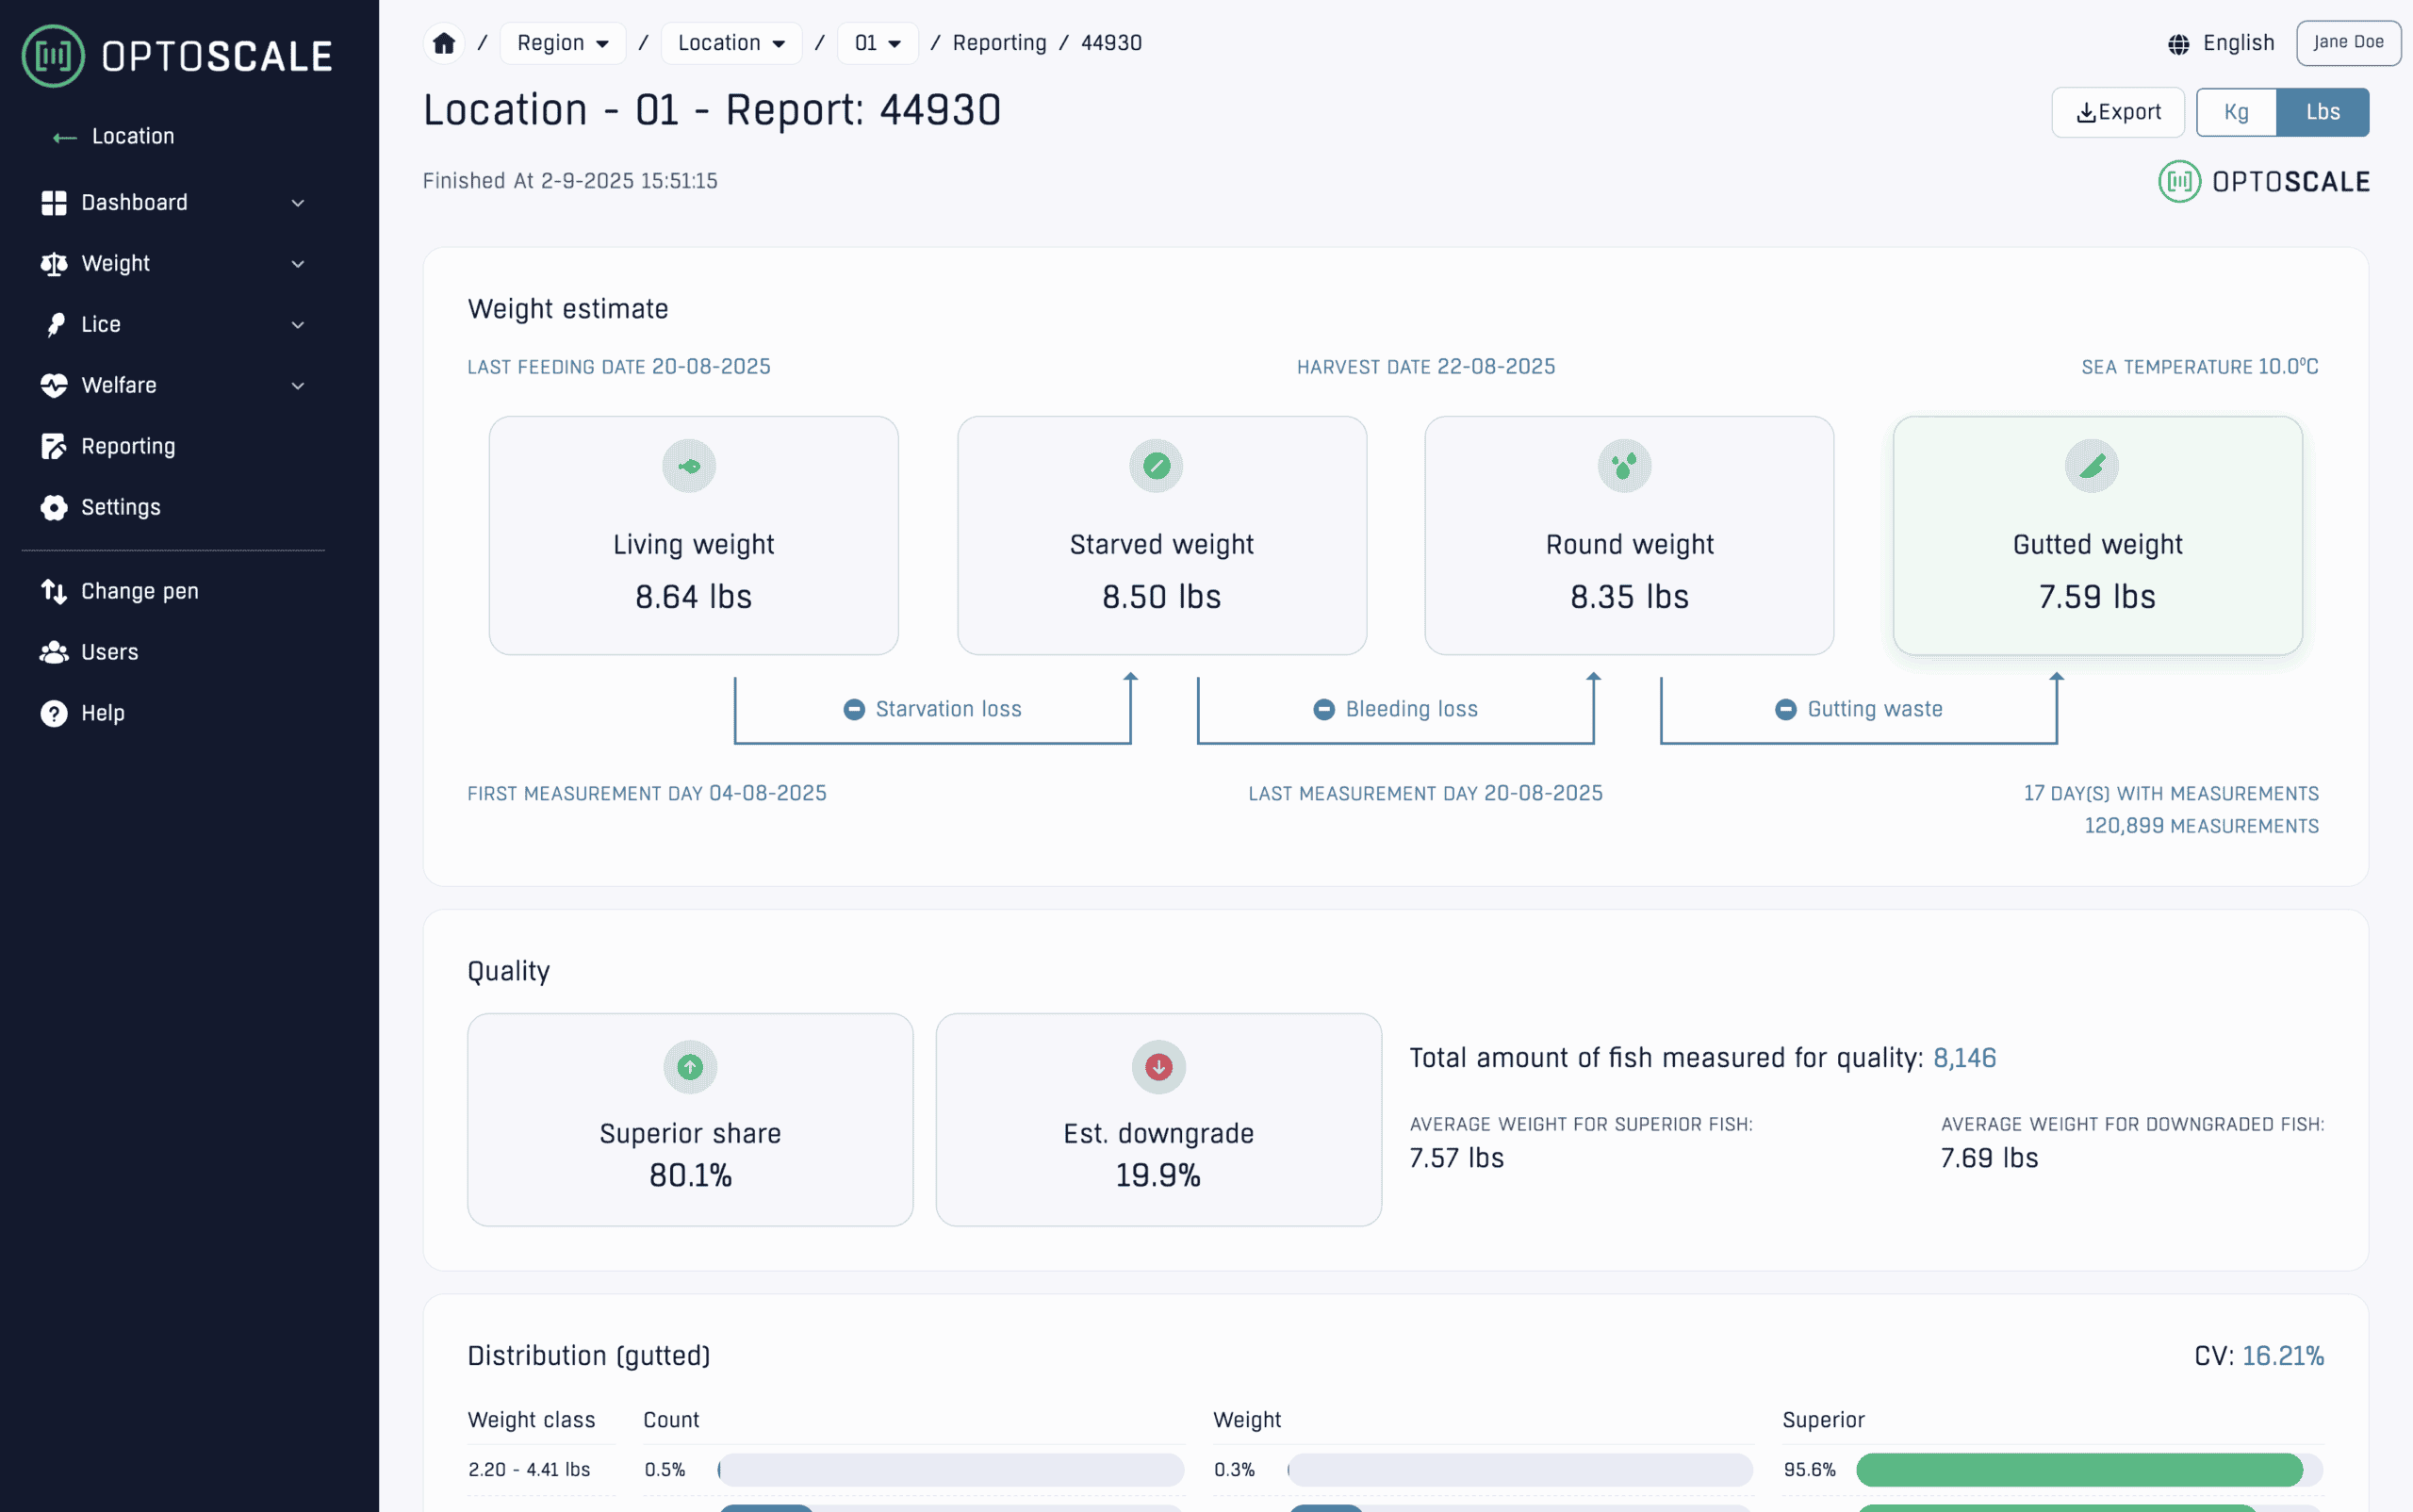Open the Welfare sidebar item
The image size is (2413, 1512).
click(173, 386)
